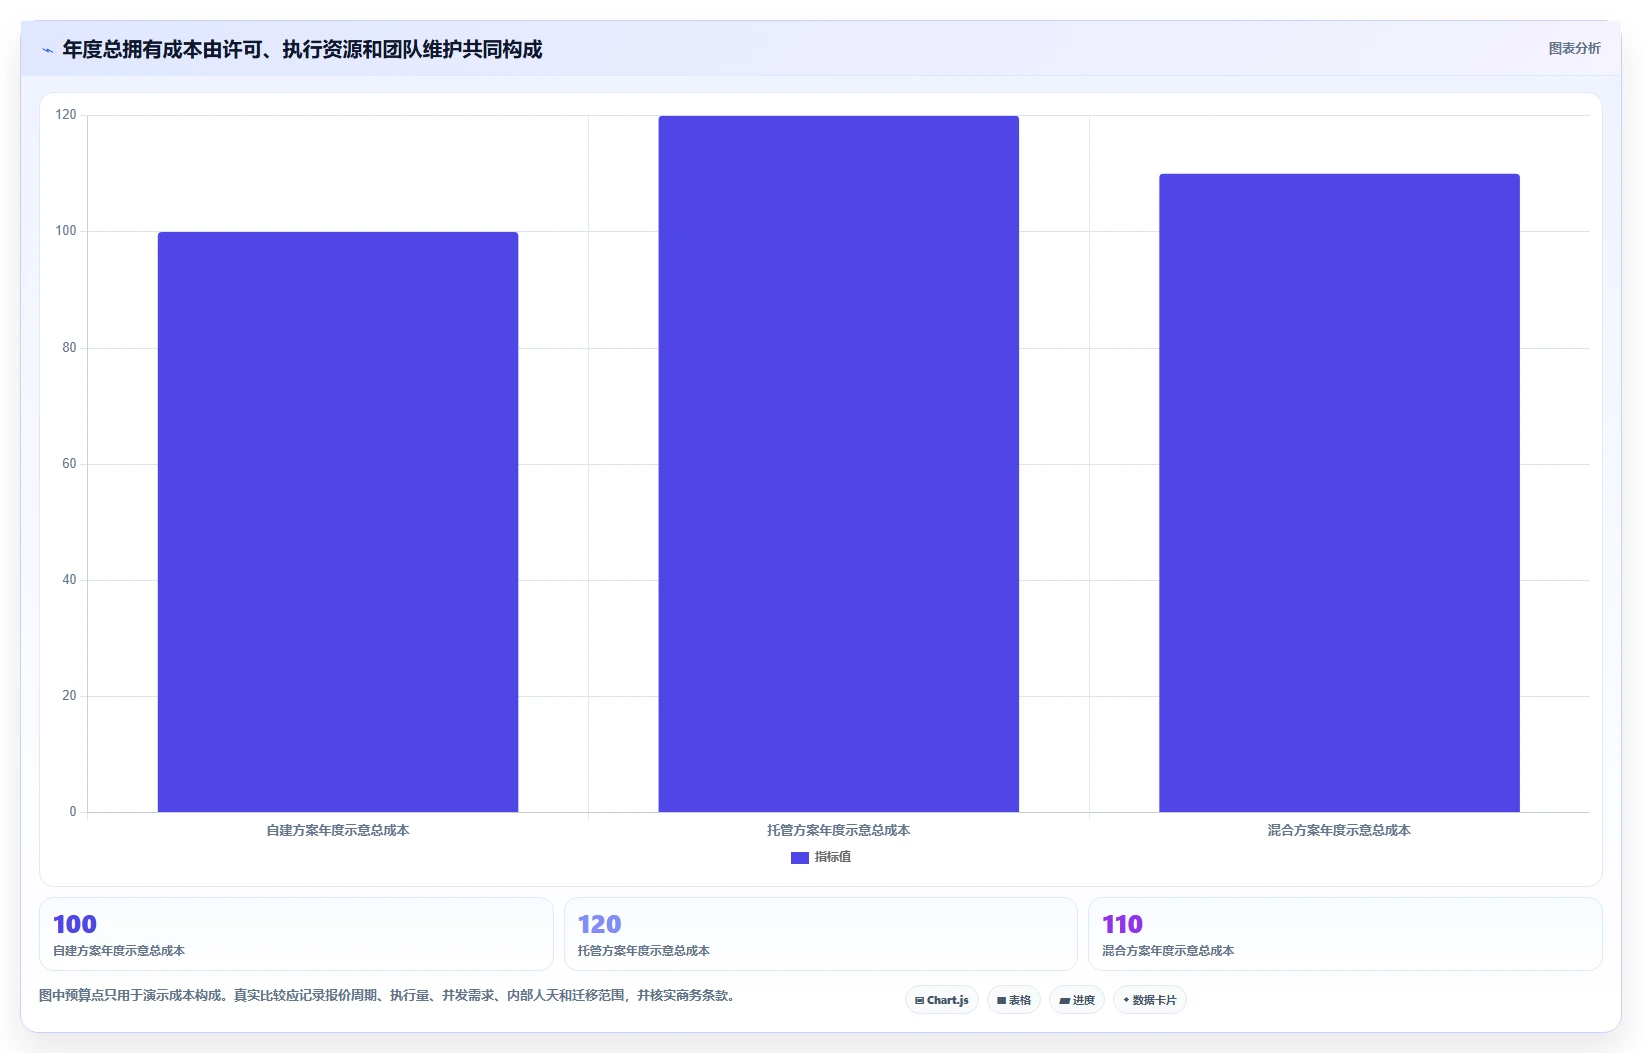Click the chart title 年度总拥有成本由许可
The image size is (1642, 1053).
pos(302,49)
